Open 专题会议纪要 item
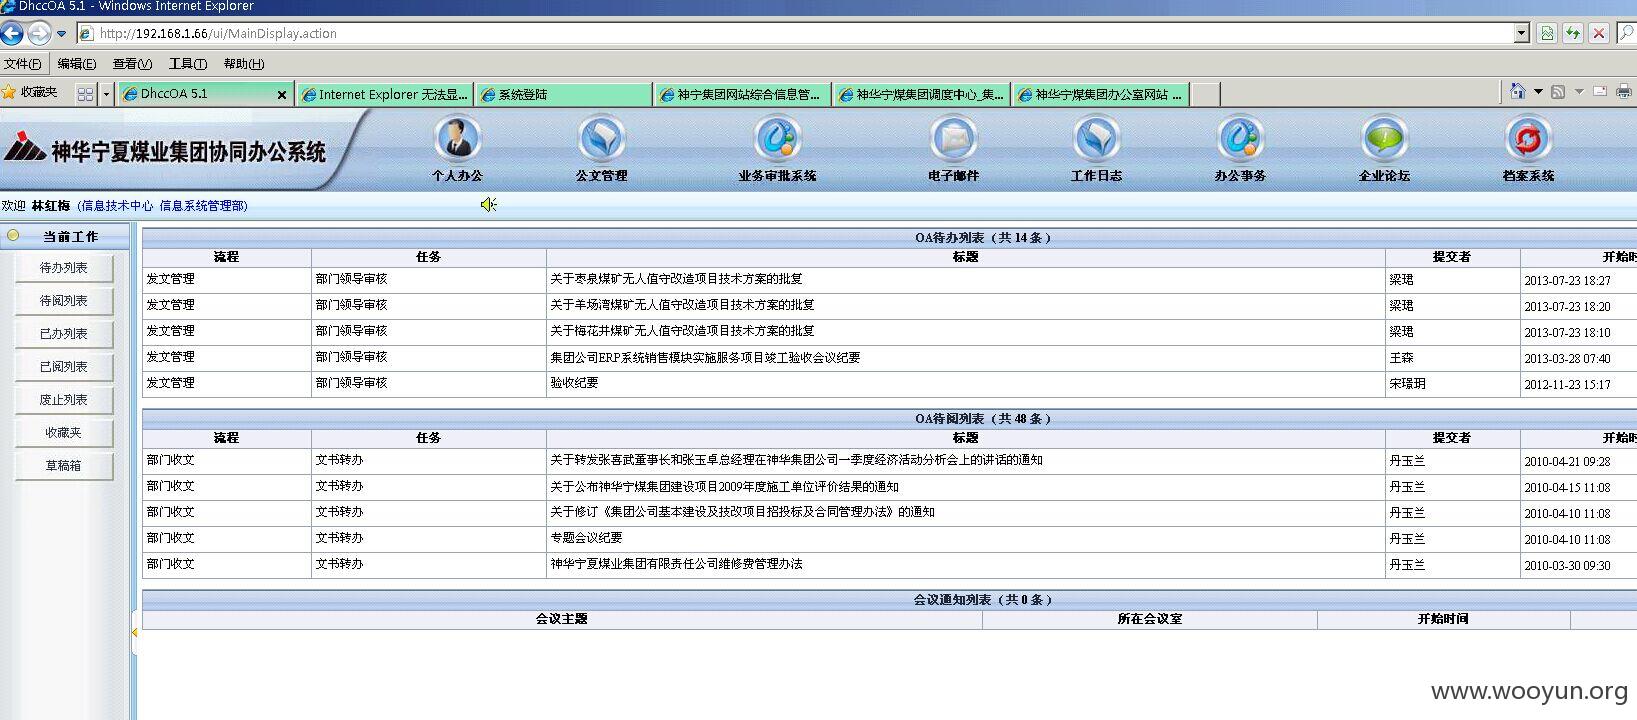1637x720 pixels. tap(586, 538)
